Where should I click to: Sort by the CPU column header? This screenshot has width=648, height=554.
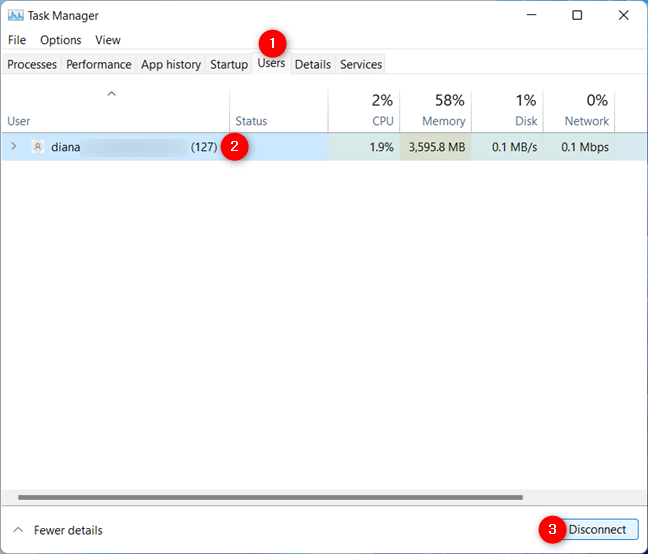click(364, 111)
